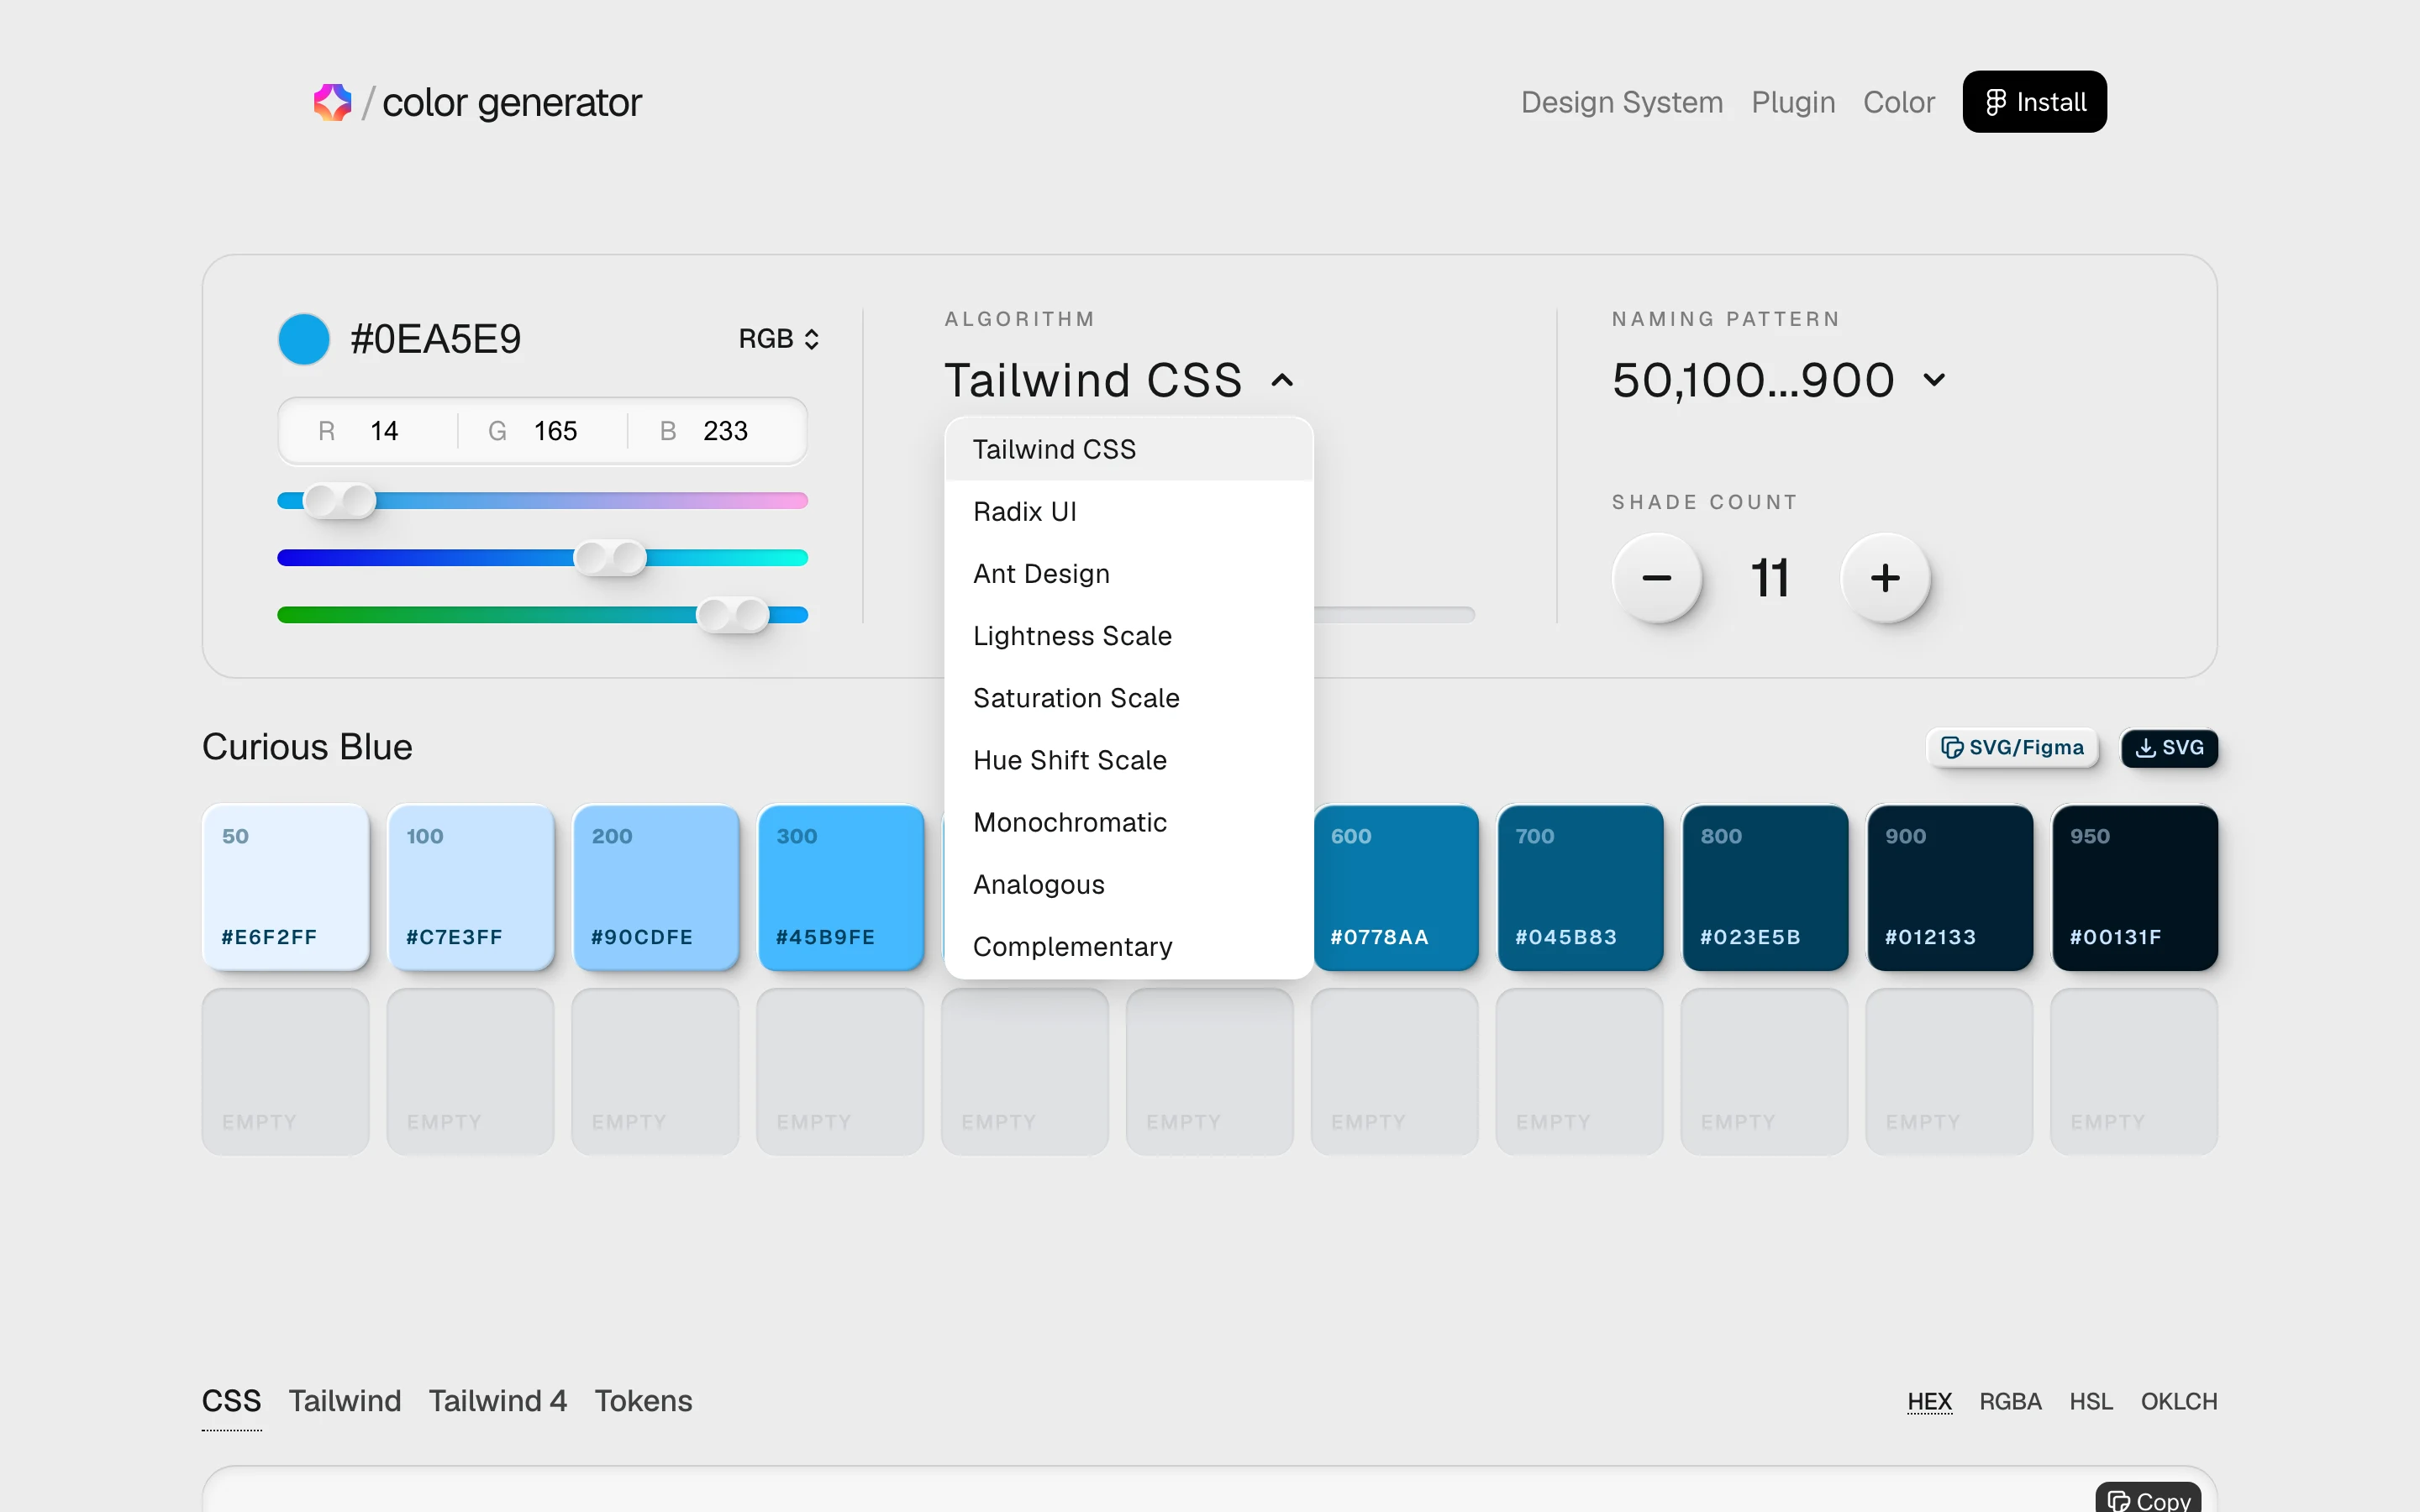Click the 700 shade swatch #045B83

(1580, 888)
